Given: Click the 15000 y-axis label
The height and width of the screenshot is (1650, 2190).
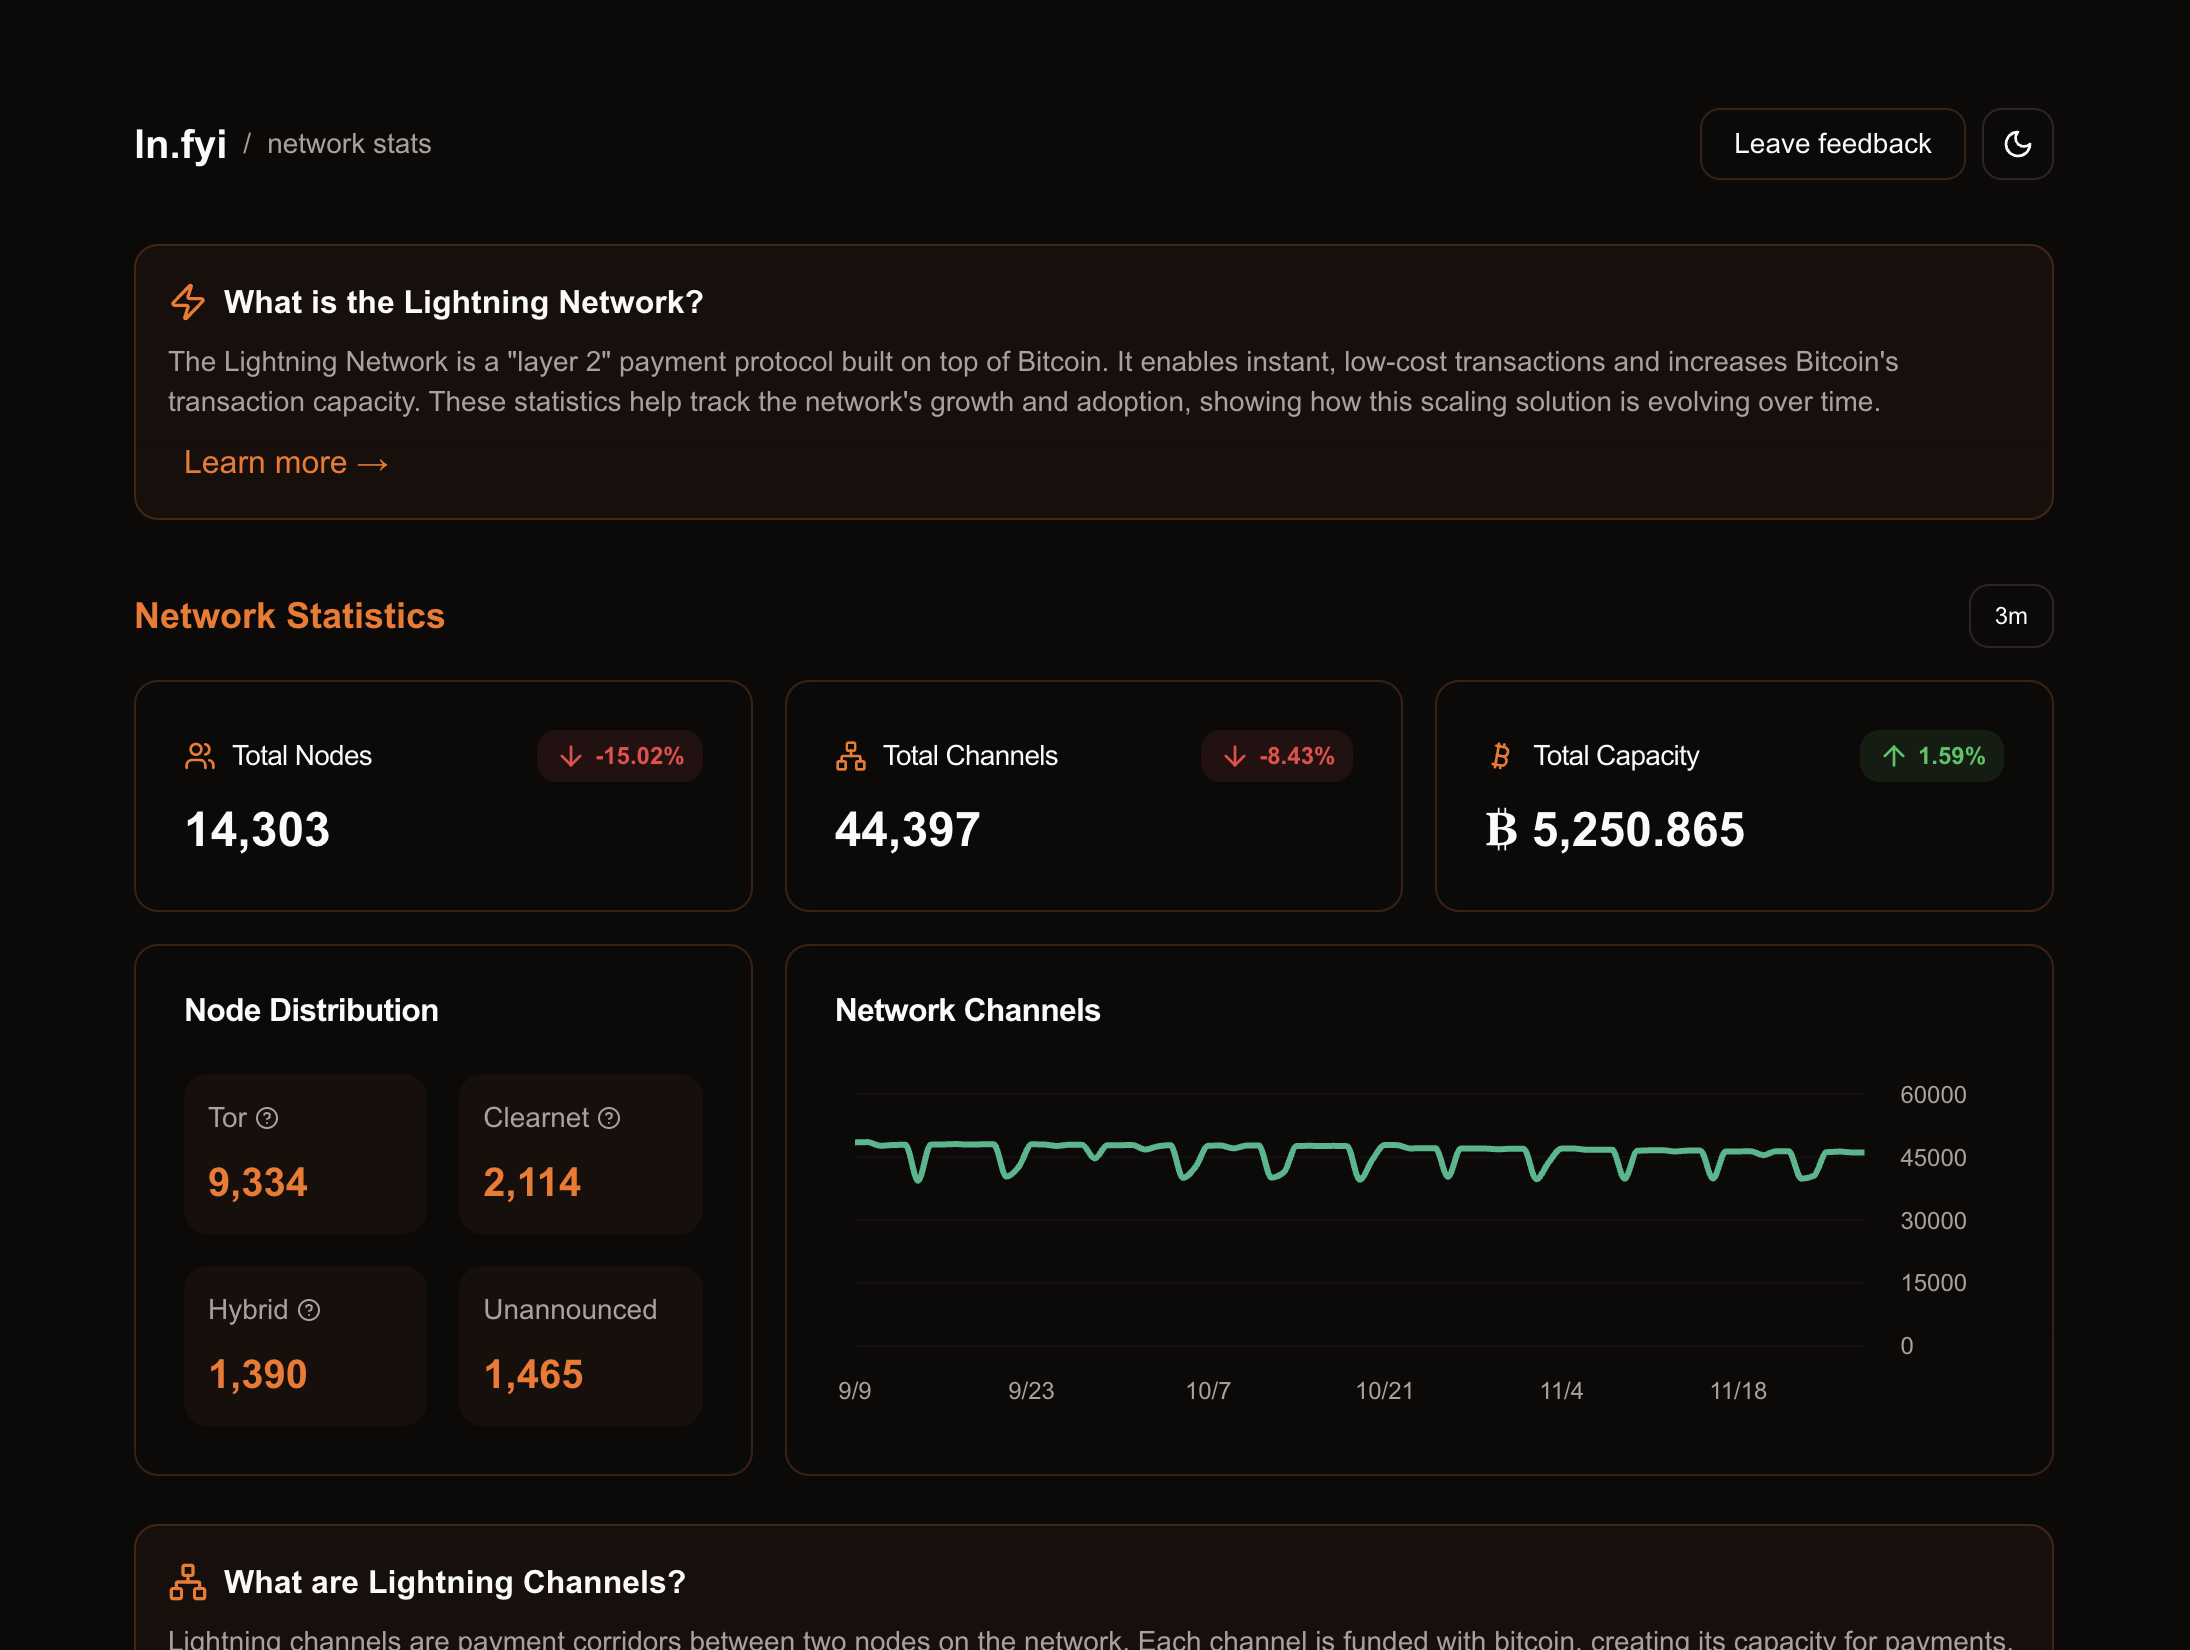Looking at the screenshot, I should point(1933,1283).
